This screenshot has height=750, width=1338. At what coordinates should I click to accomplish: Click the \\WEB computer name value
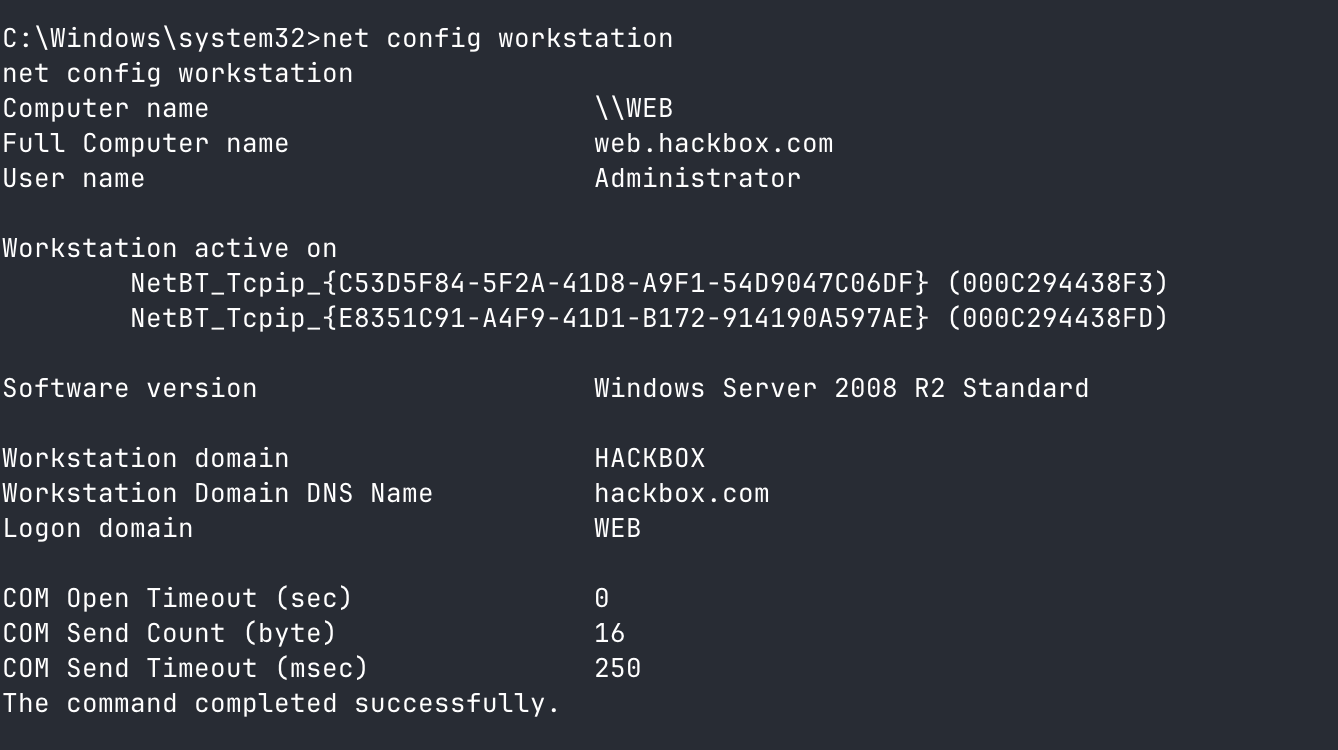(633, 108)
